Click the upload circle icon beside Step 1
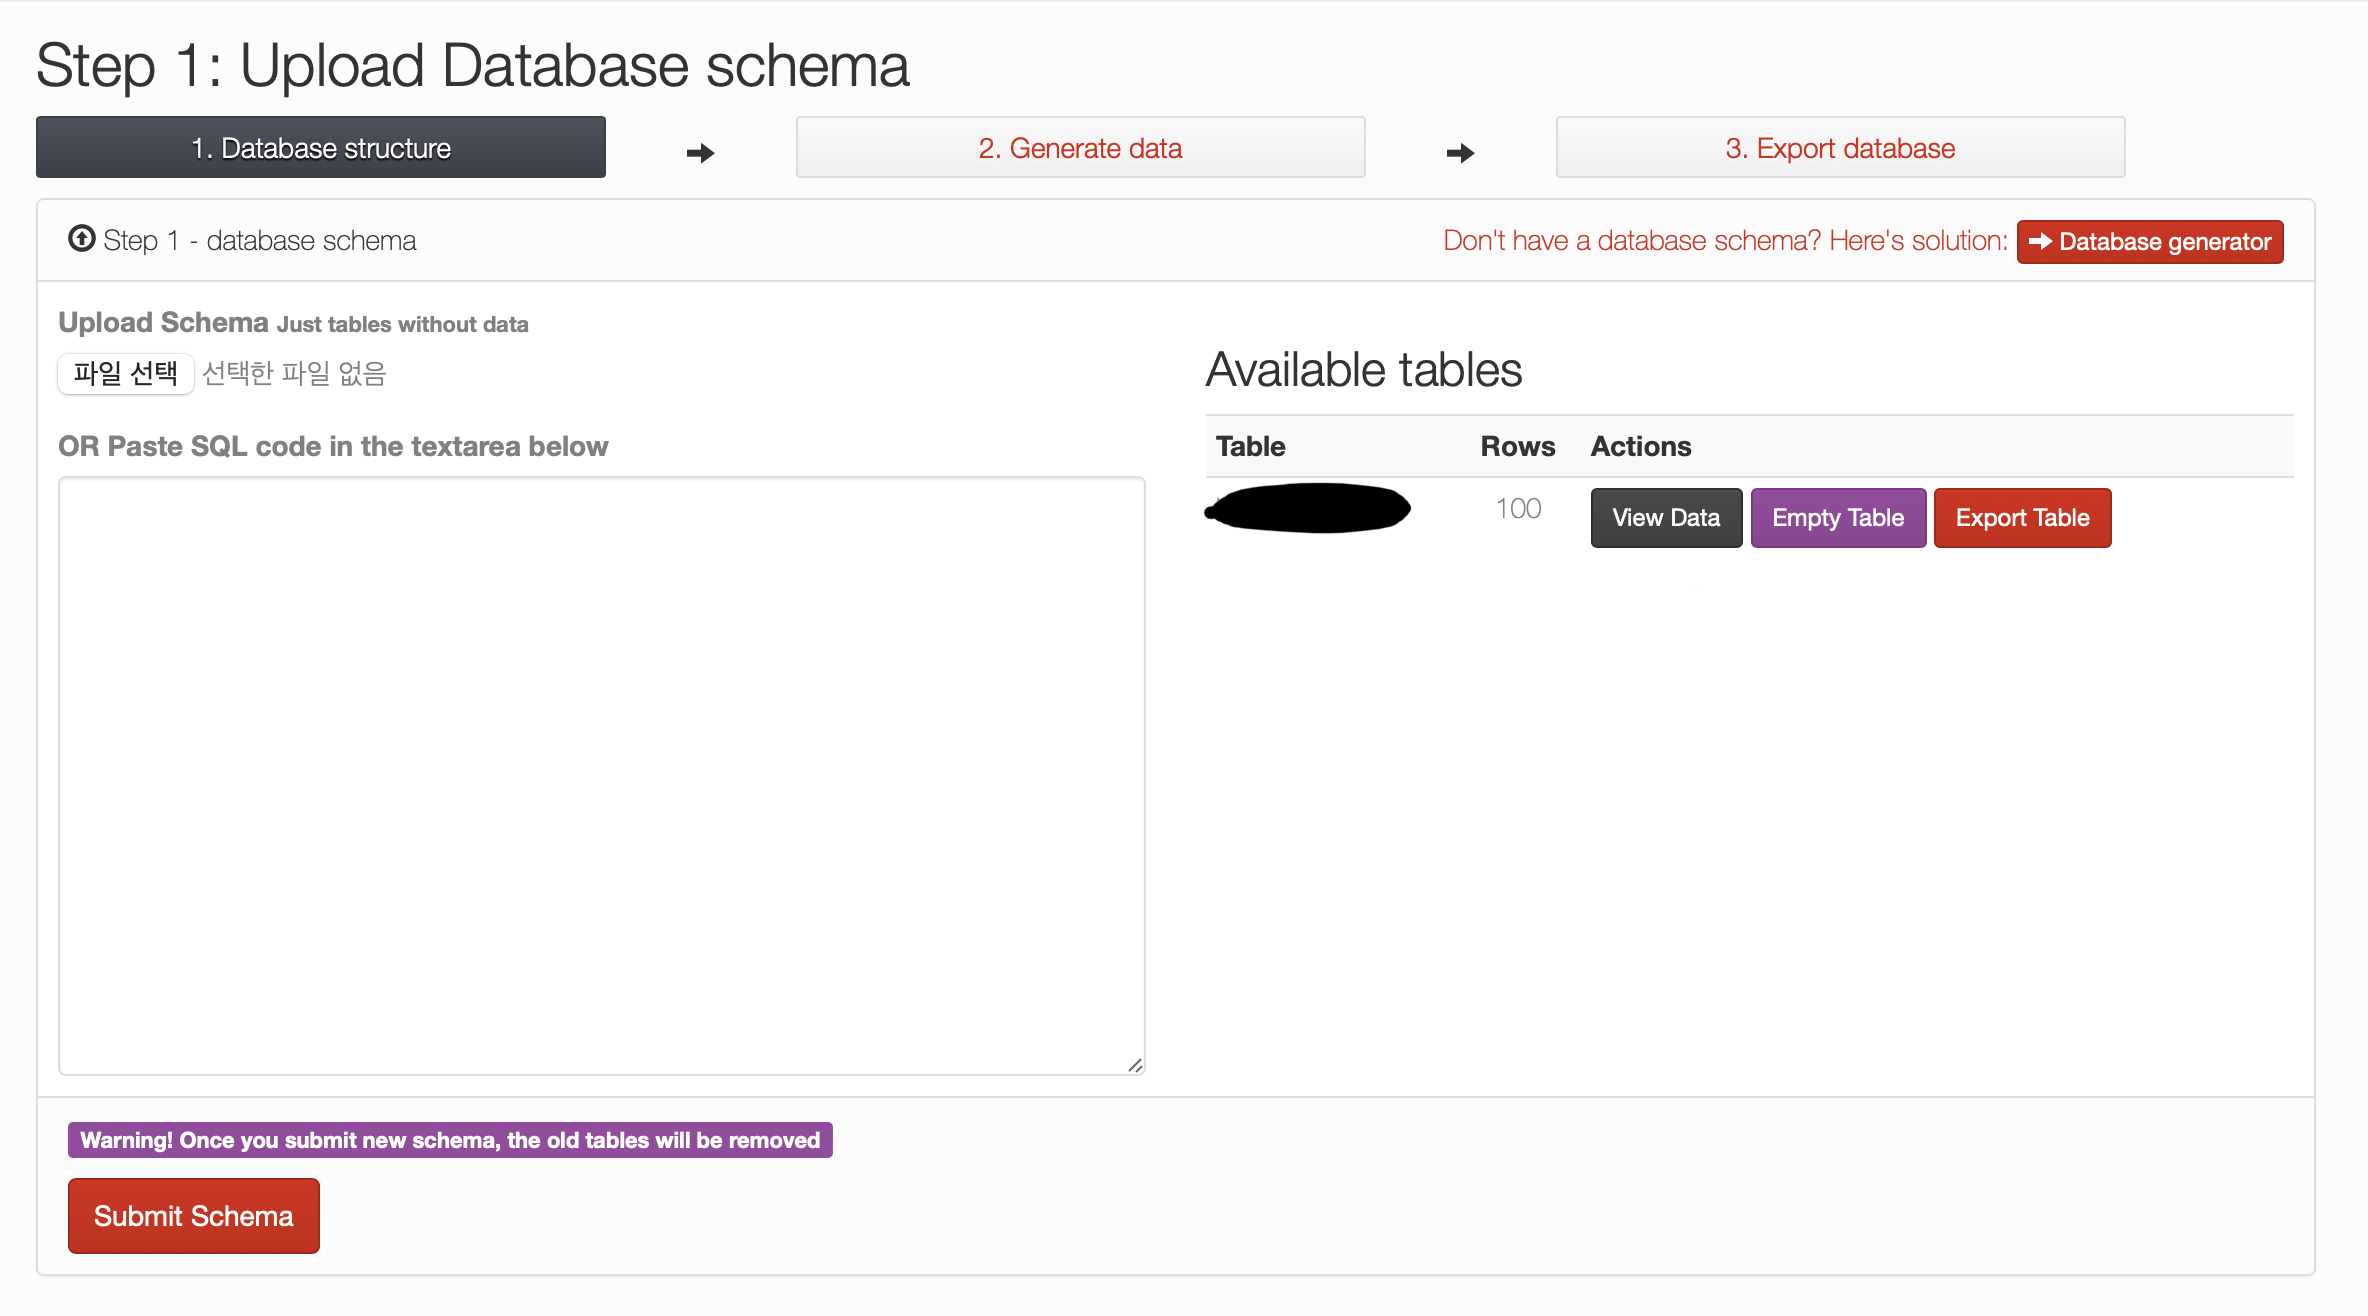 pyautogui.click(x=82, y=239)
